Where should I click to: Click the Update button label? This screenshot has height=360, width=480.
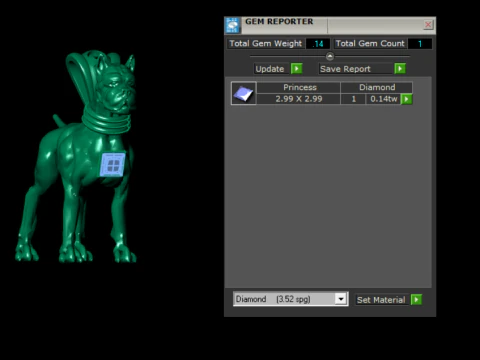270,69
